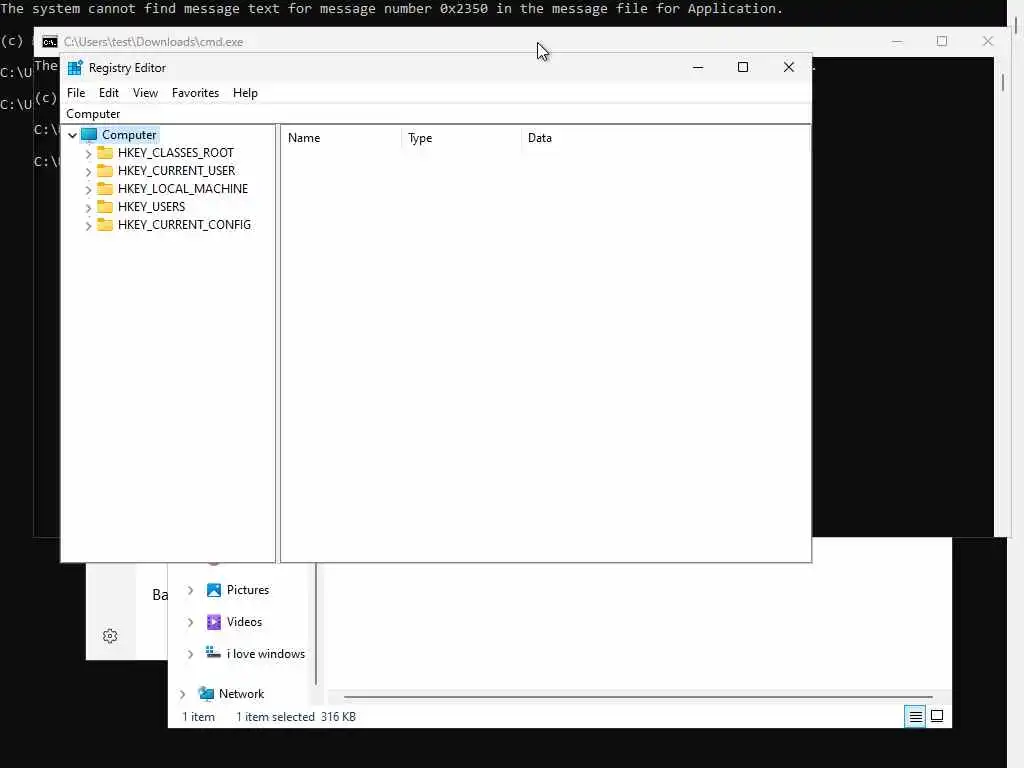Expand 'i love windows' in File Explorer
Screen dimensions: 1024x768
click(x=190, y=654)
